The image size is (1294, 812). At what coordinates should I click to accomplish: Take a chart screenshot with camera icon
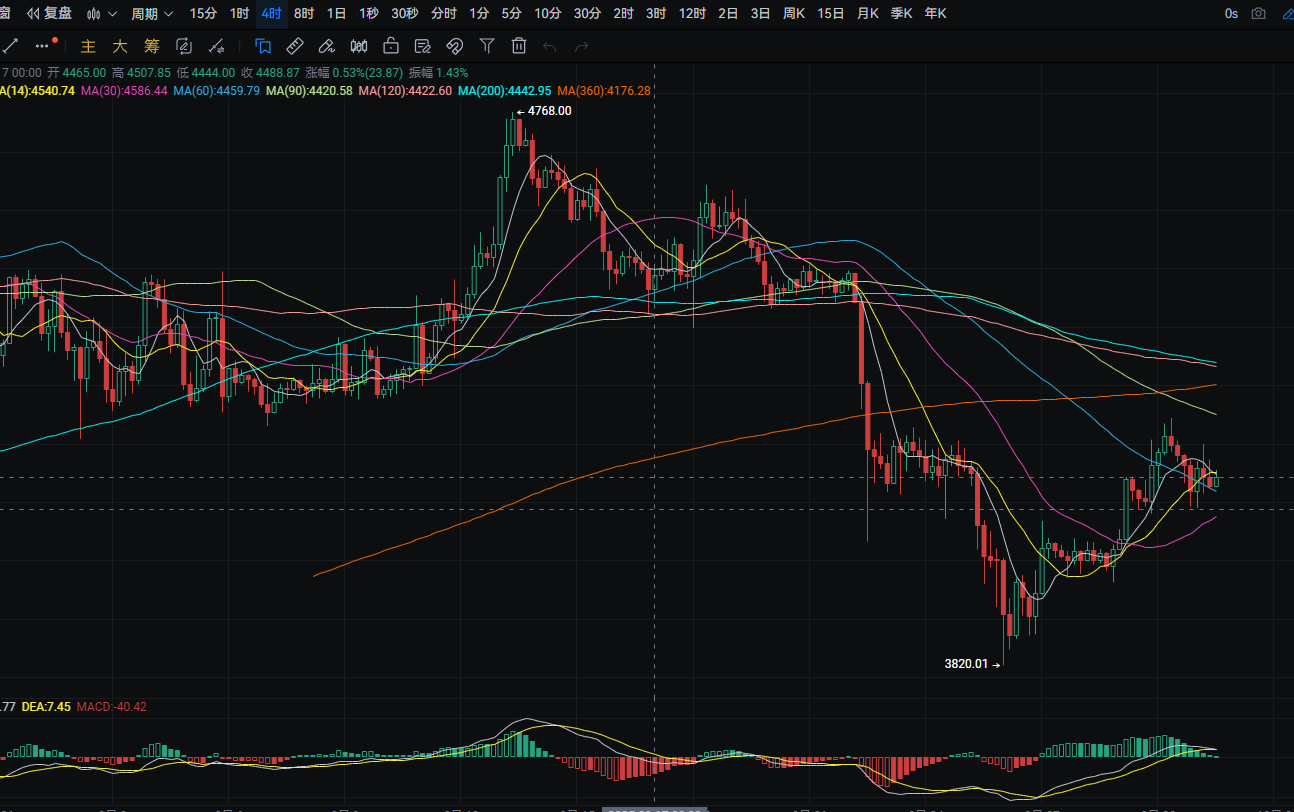1258,14
